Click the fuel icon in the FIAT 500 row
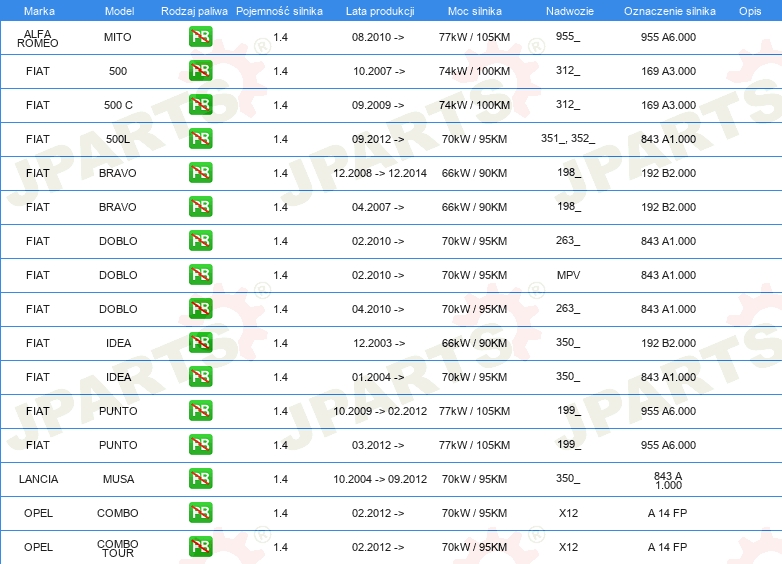 (x=200, y=71)
